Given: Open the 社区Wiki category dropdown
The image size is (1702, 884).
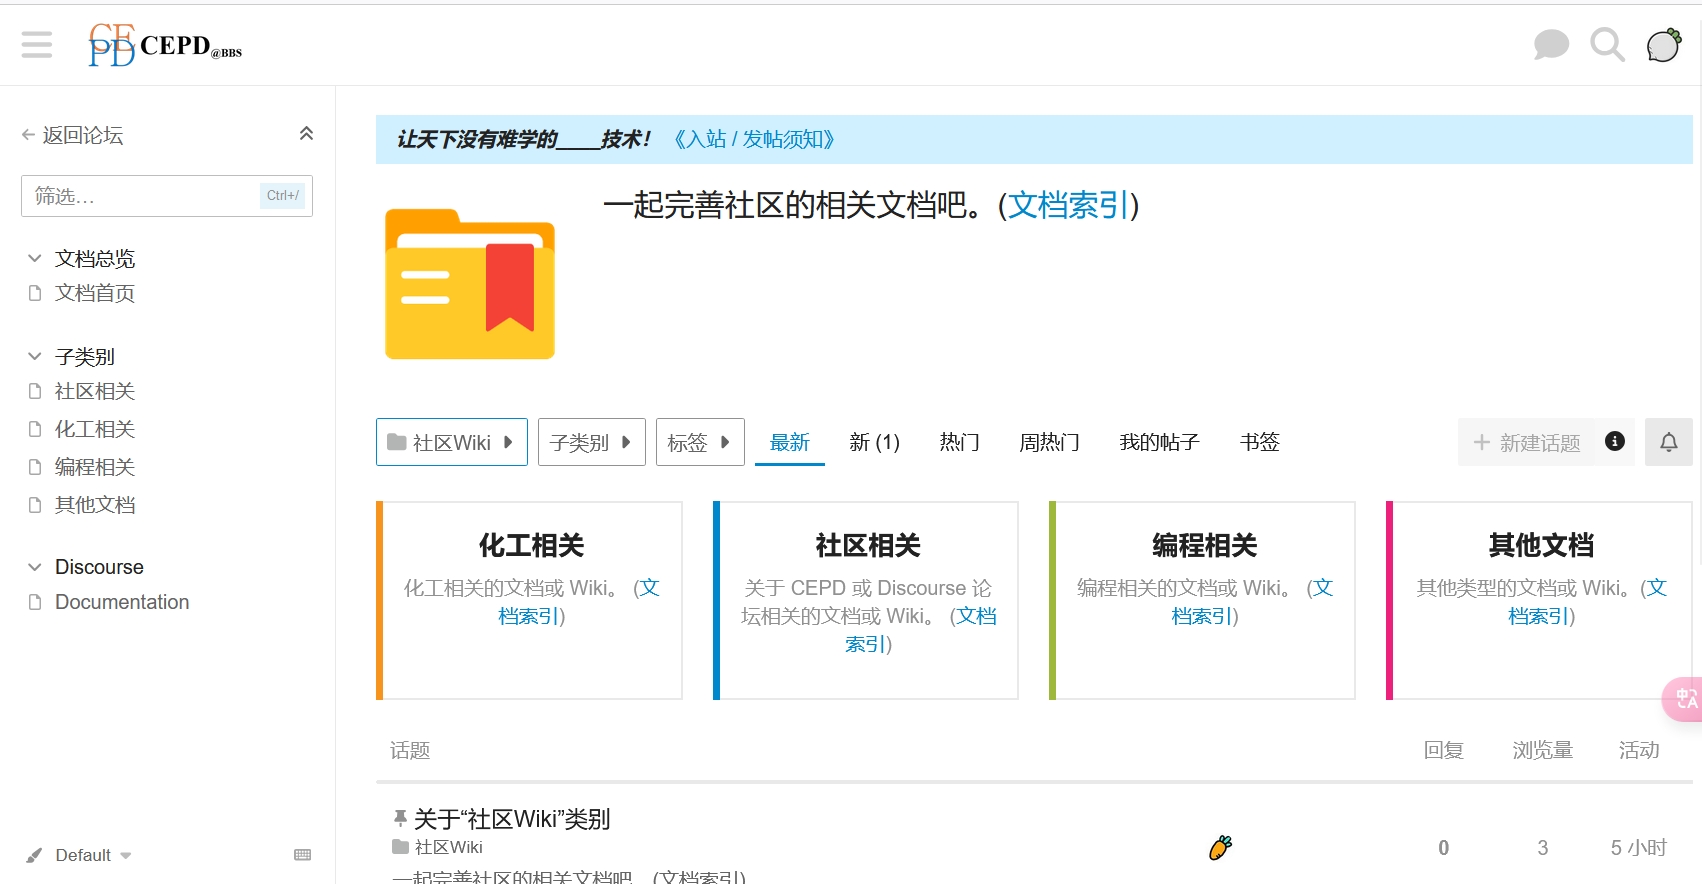Looking at the screenshot, I should coord(452,442).
